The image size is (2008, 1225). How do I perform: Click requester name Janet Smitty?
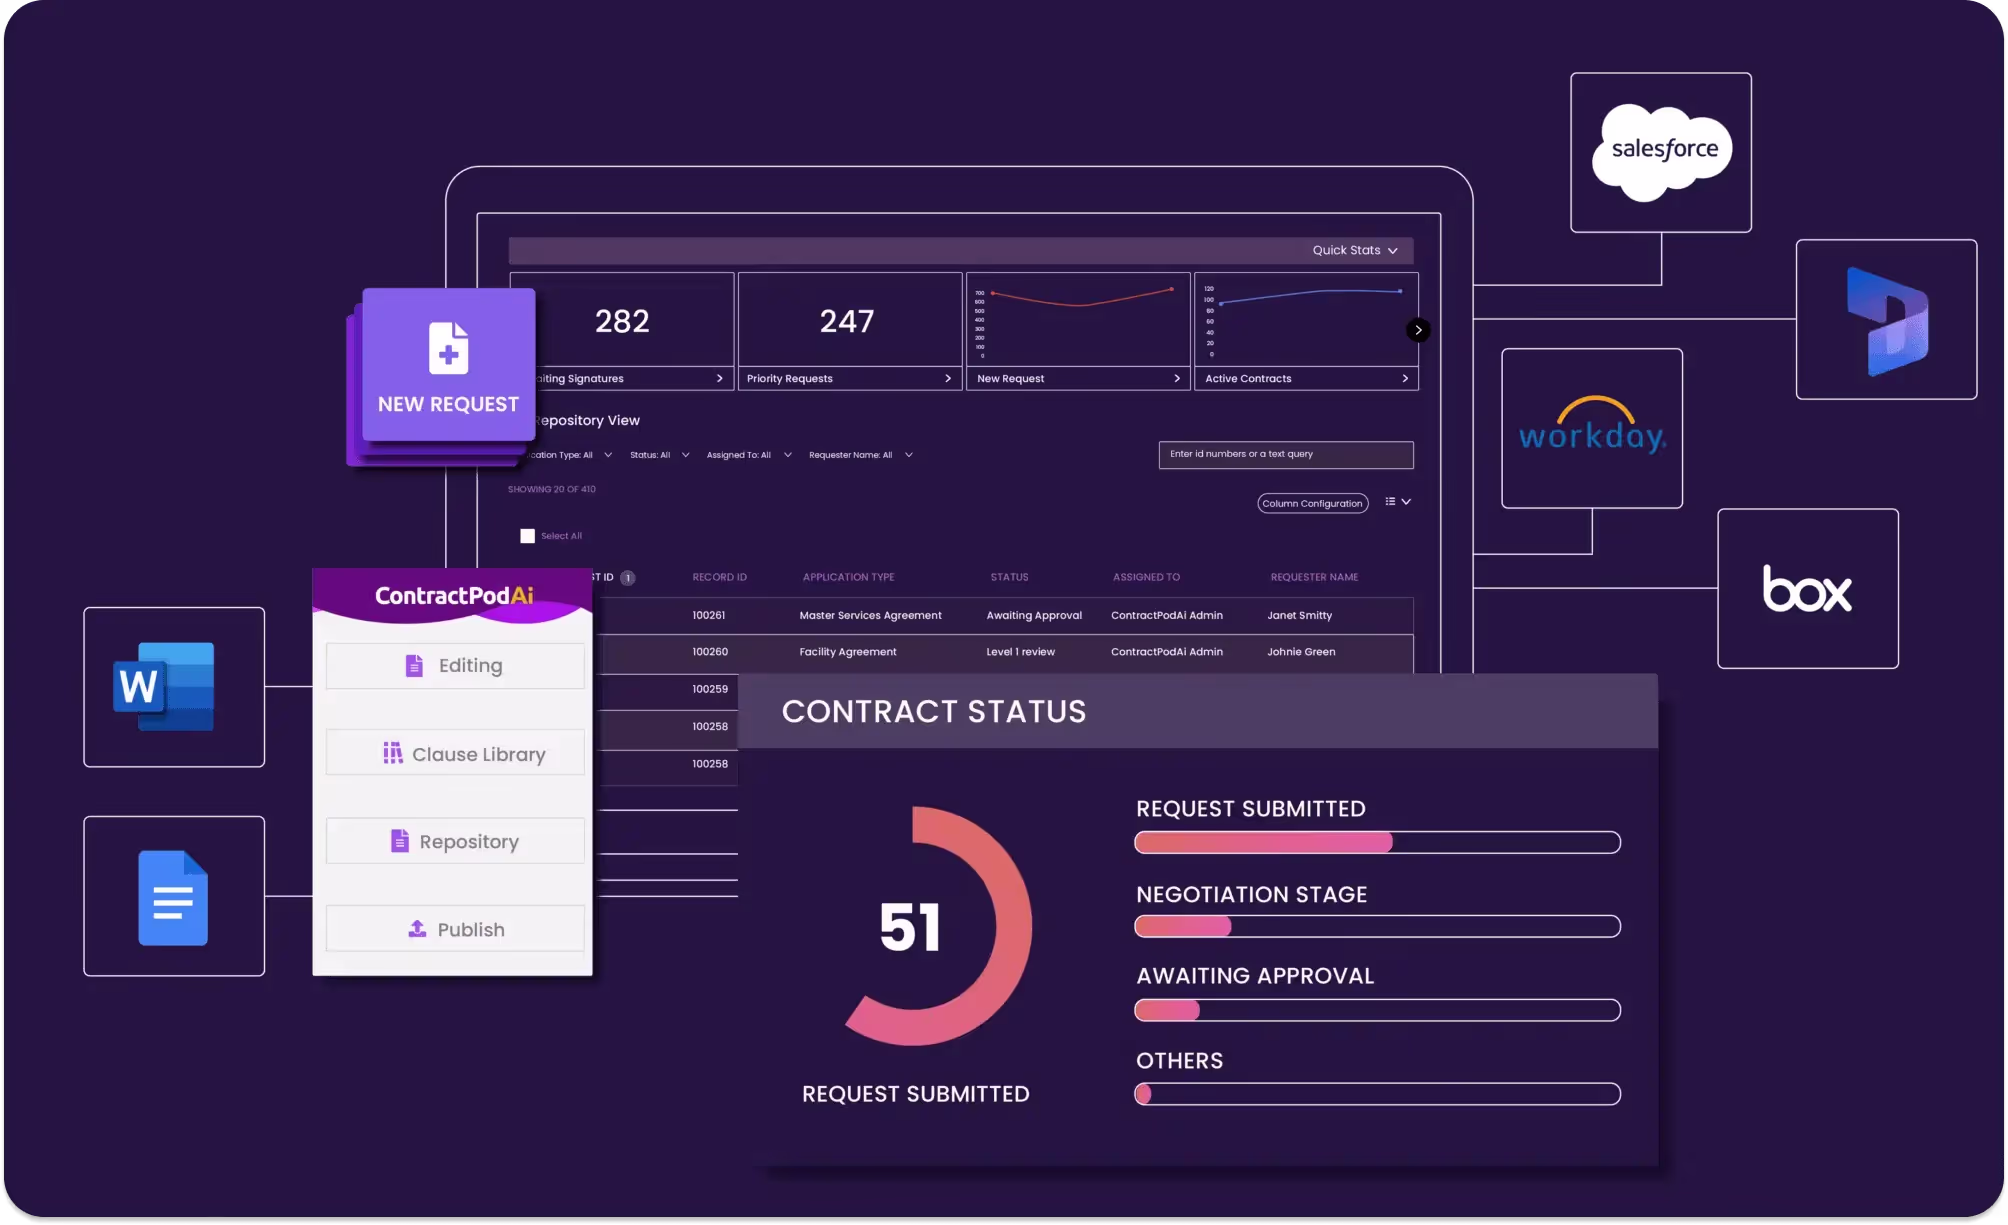1299,615
